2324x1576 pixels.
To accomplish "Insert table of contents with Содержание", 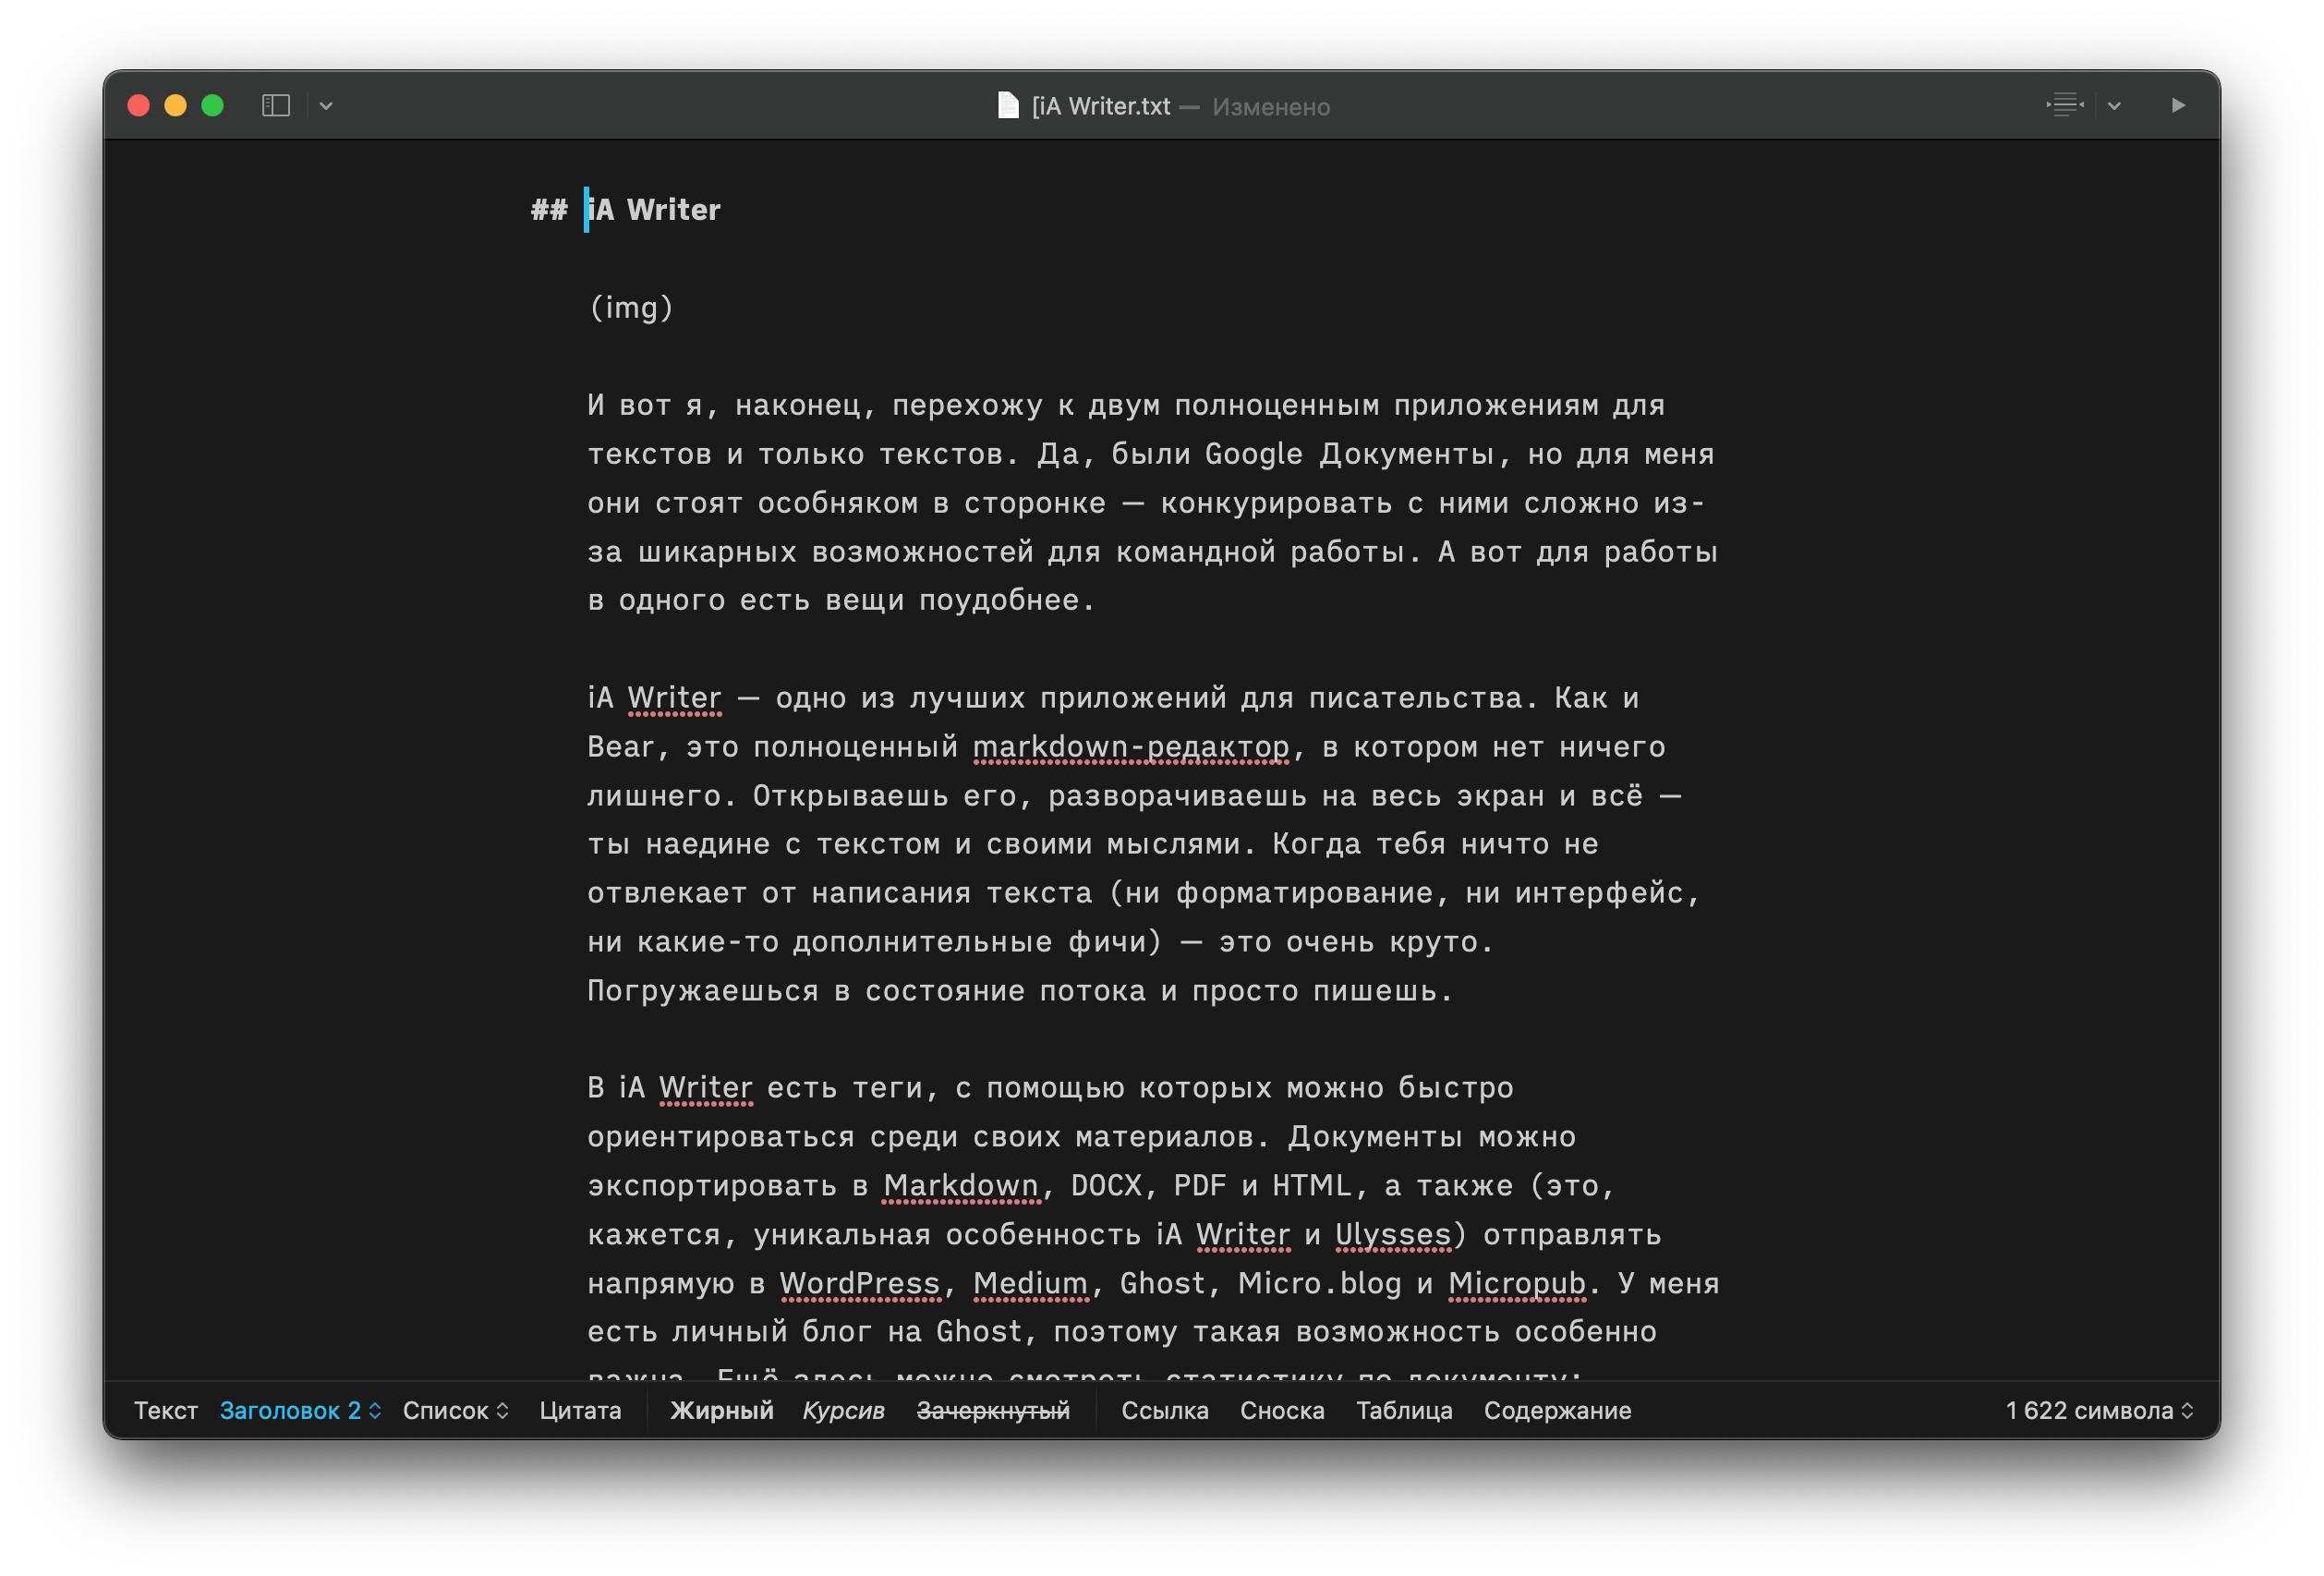I will tap(1557, 1410).
